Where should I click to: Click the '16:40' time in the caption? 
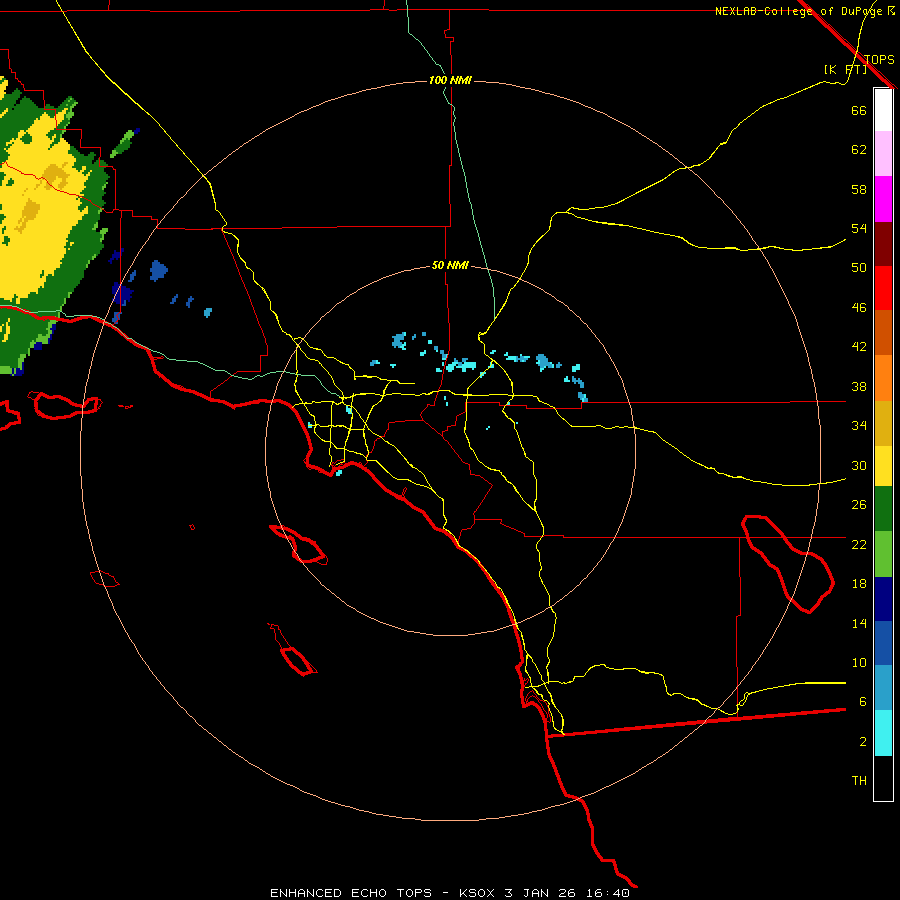pos(608,893)
